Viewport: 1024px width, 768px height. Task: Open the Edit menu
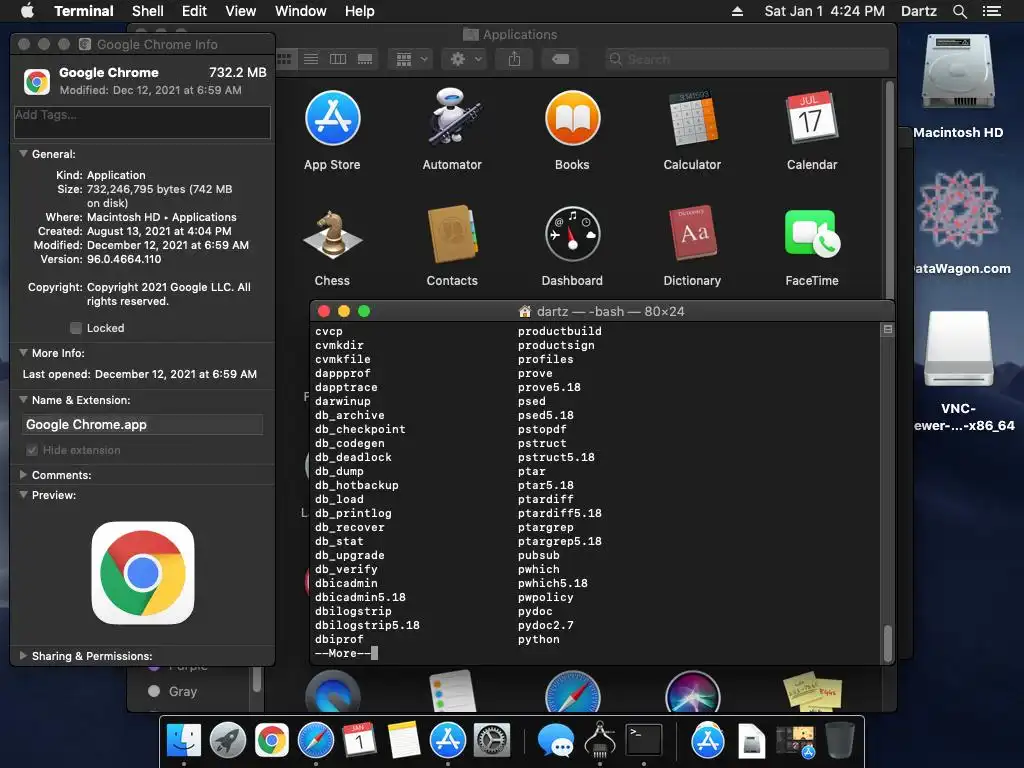pos(194,11)
